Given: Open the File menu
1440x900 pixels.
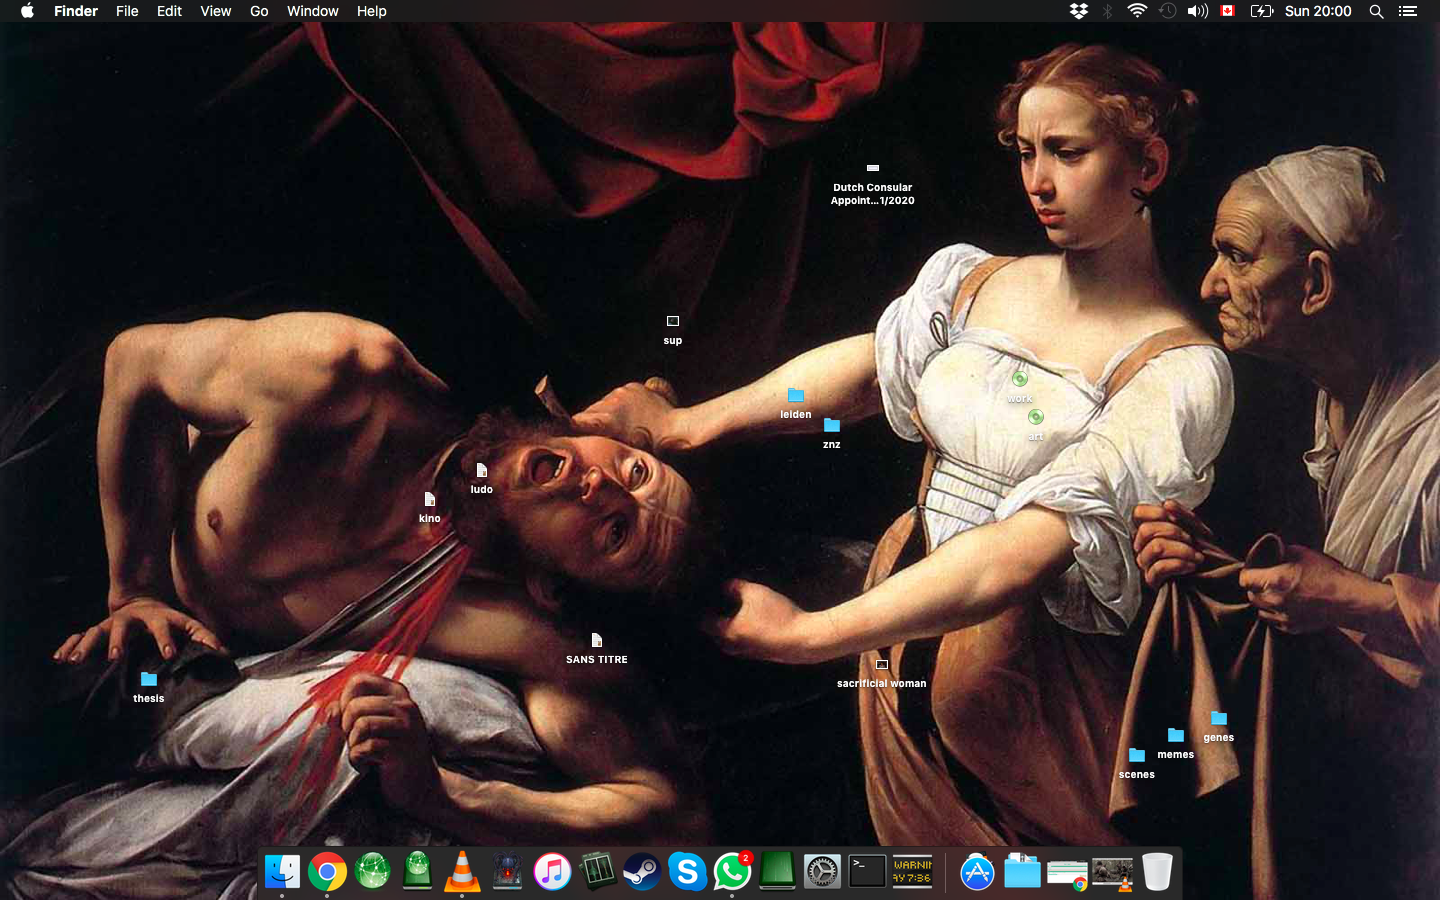Looking at the screenshot, I should coord(127,11).
